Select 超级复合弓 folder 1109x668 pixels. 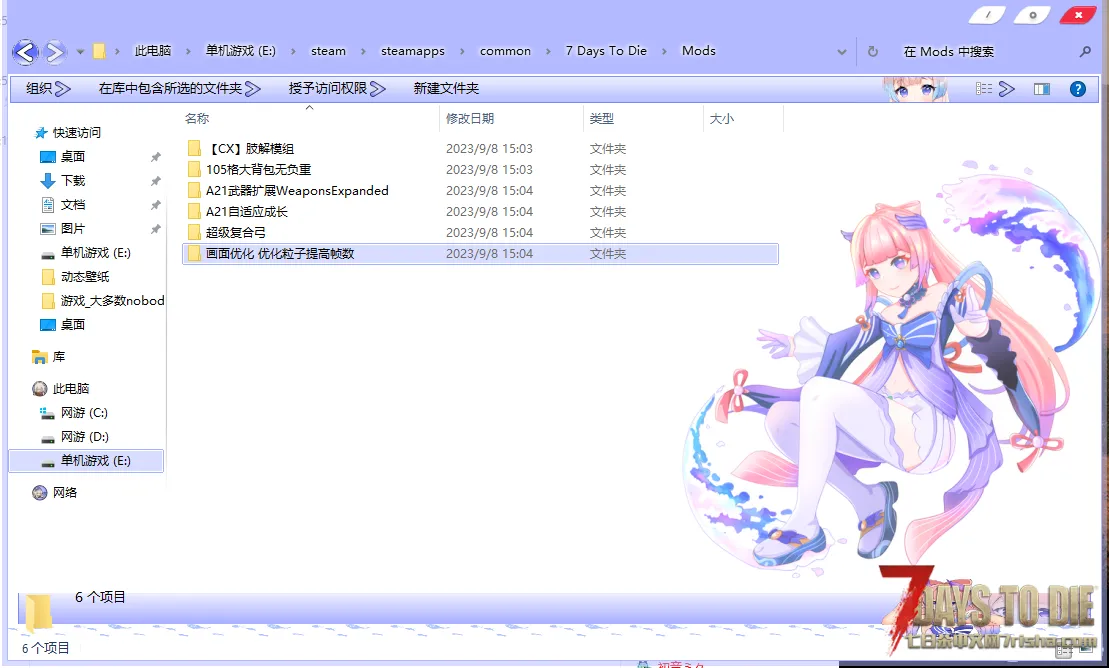480,233
